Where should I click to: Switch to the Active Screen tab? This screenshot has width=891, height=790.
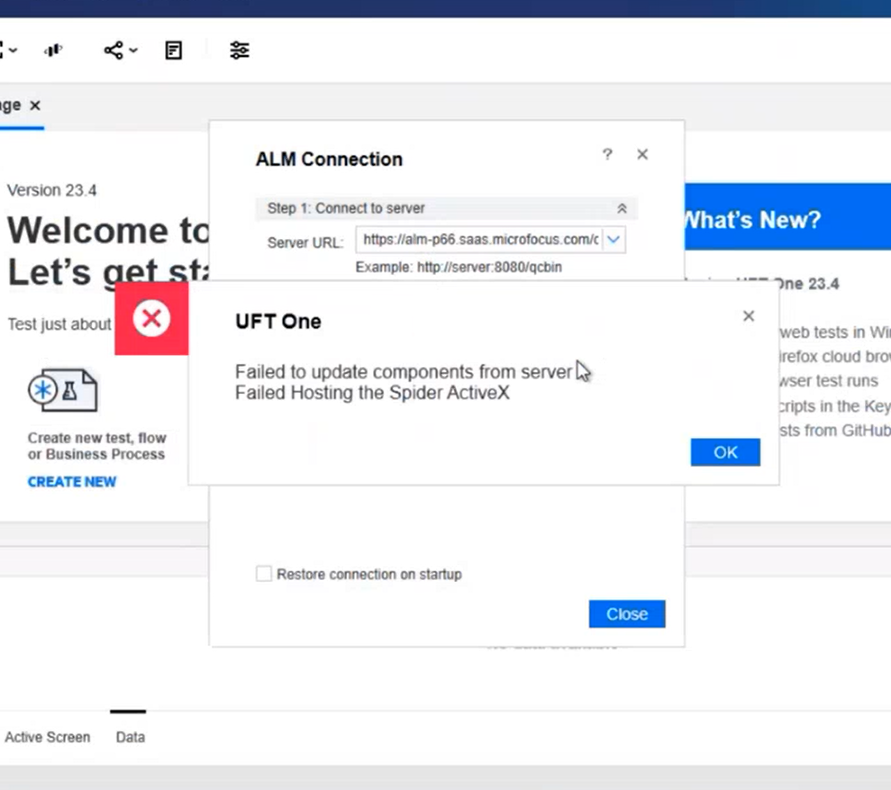point(47,737)
